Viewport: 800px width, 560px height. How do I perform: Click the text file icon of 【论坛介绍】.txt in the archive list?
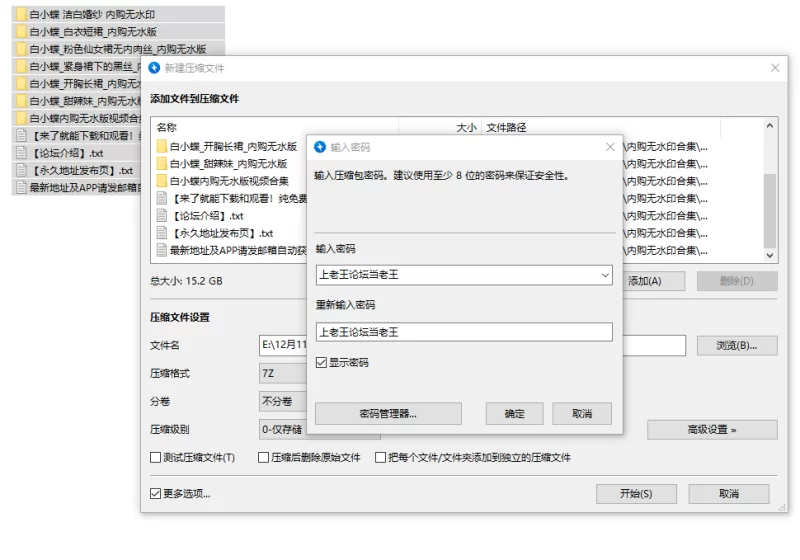click(x=162, y=215)
